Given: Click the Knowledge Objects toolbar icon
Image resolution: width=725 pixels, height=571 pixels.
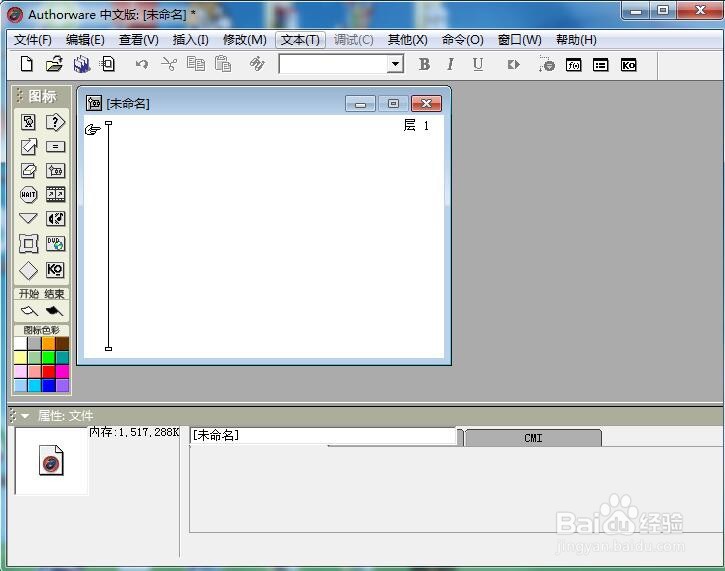Looking at the screenshot, I should [628, 65].
